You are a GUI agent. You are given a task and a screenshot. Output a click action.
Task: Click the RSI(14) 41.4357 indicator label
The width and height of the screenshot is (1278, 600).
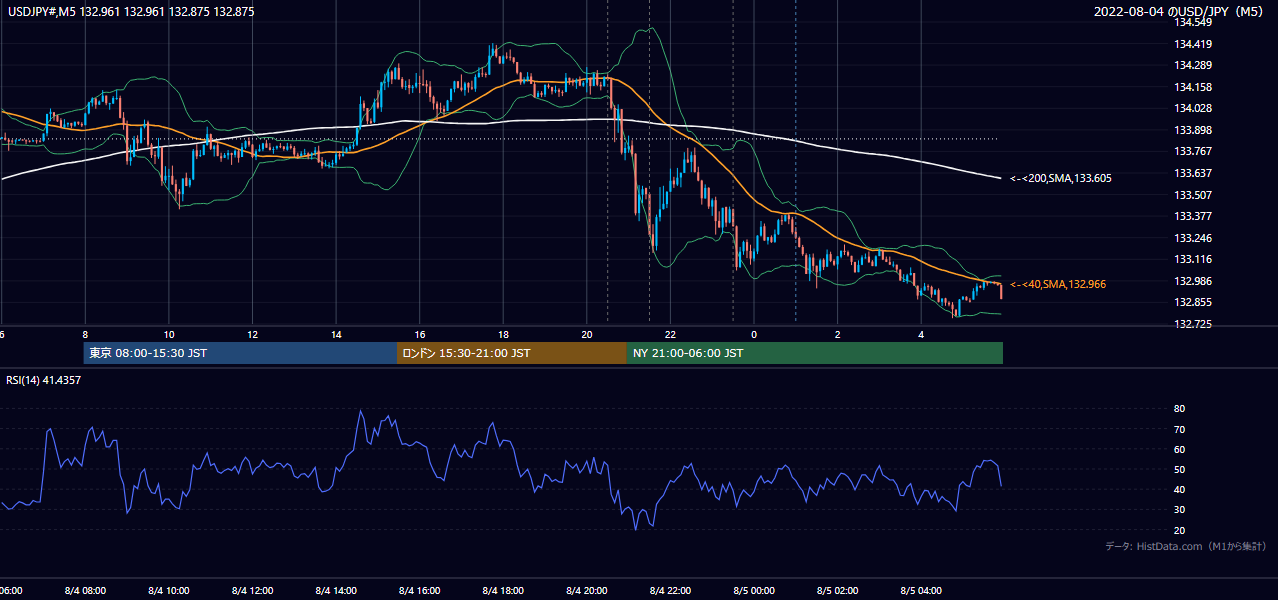point(44,380)
